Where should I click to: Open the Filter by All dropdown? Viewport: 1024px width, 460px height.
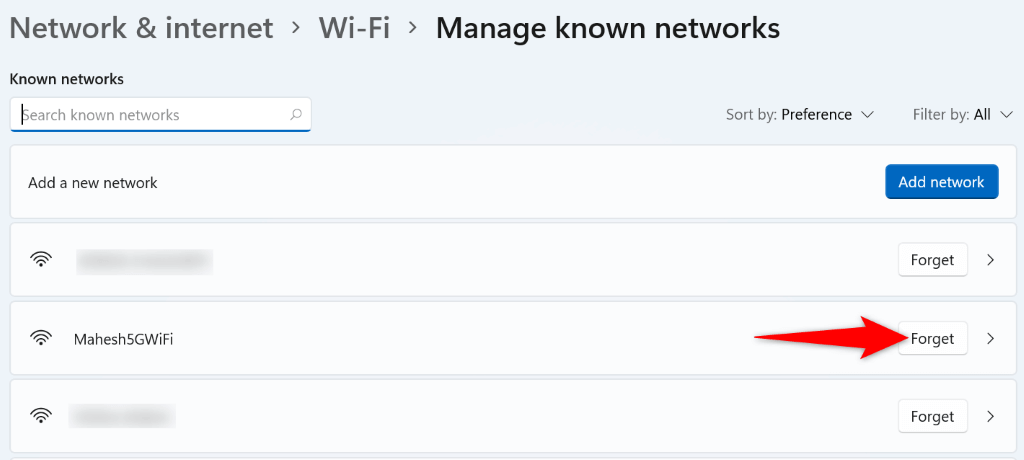coord(951,115)
